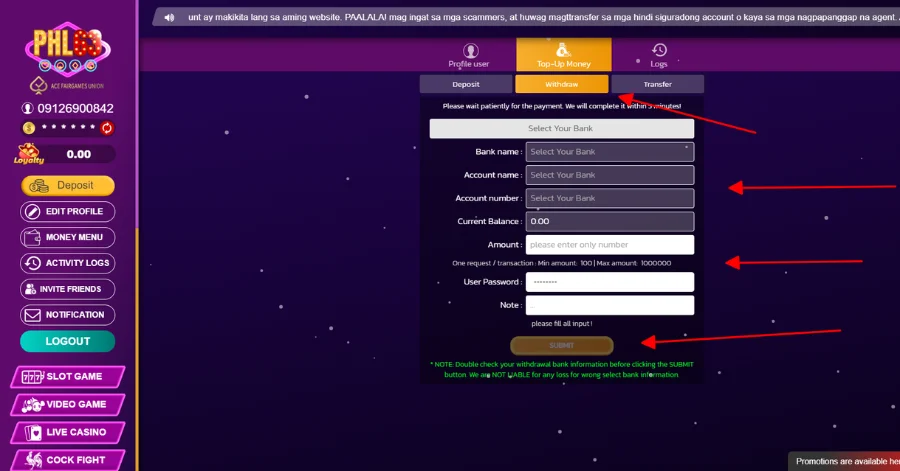Select the Deposit sub-tab

pos(465,85)
